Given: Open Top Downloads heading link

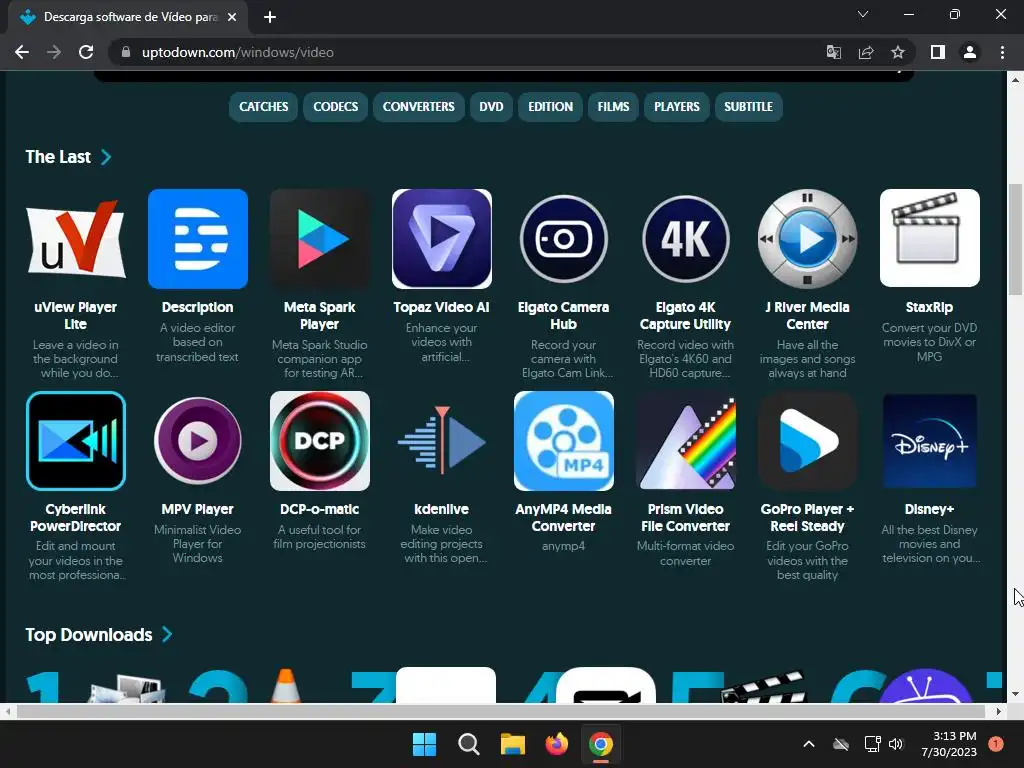Looking at the screenshot, I should pyautogui.click(x=89, y=634).
